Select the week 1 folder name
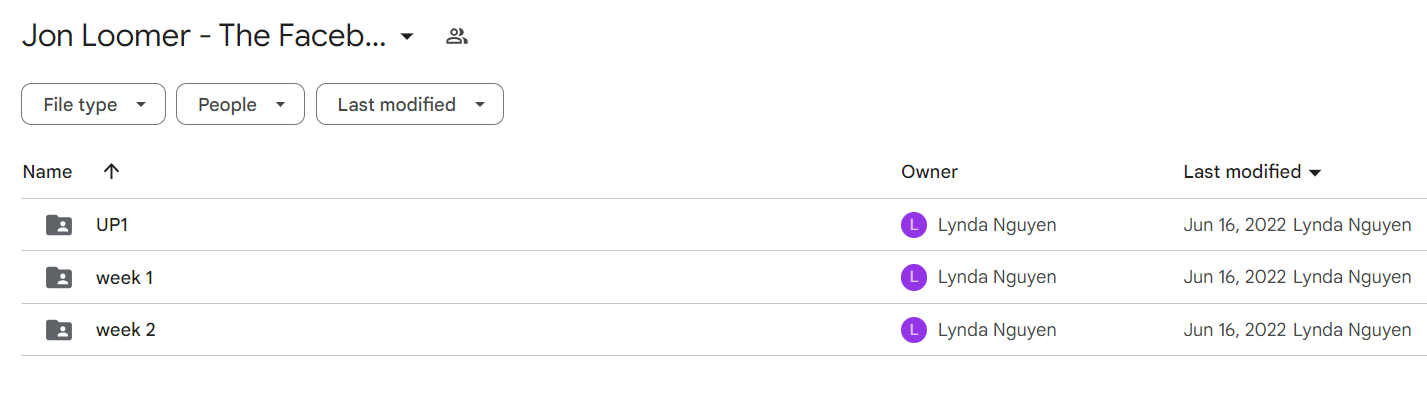Image resolution: width=1427 pixels, height=410 pixels. point(124,277)
